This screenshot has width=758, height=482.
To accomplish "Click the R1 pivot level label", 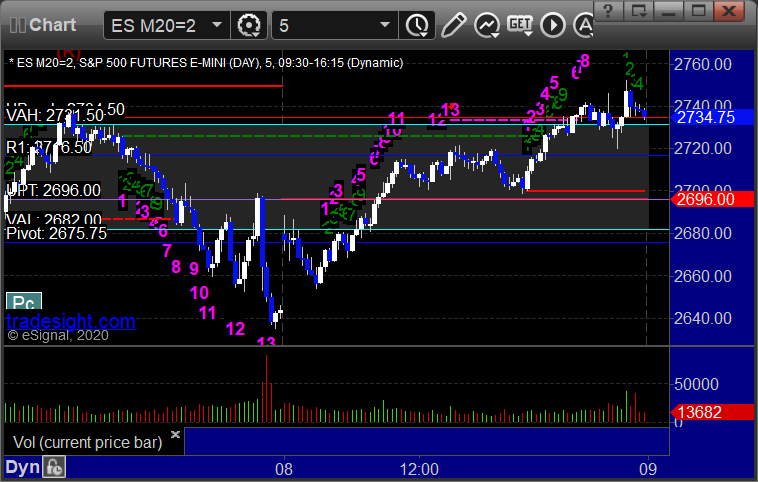I will pos(49,147).
